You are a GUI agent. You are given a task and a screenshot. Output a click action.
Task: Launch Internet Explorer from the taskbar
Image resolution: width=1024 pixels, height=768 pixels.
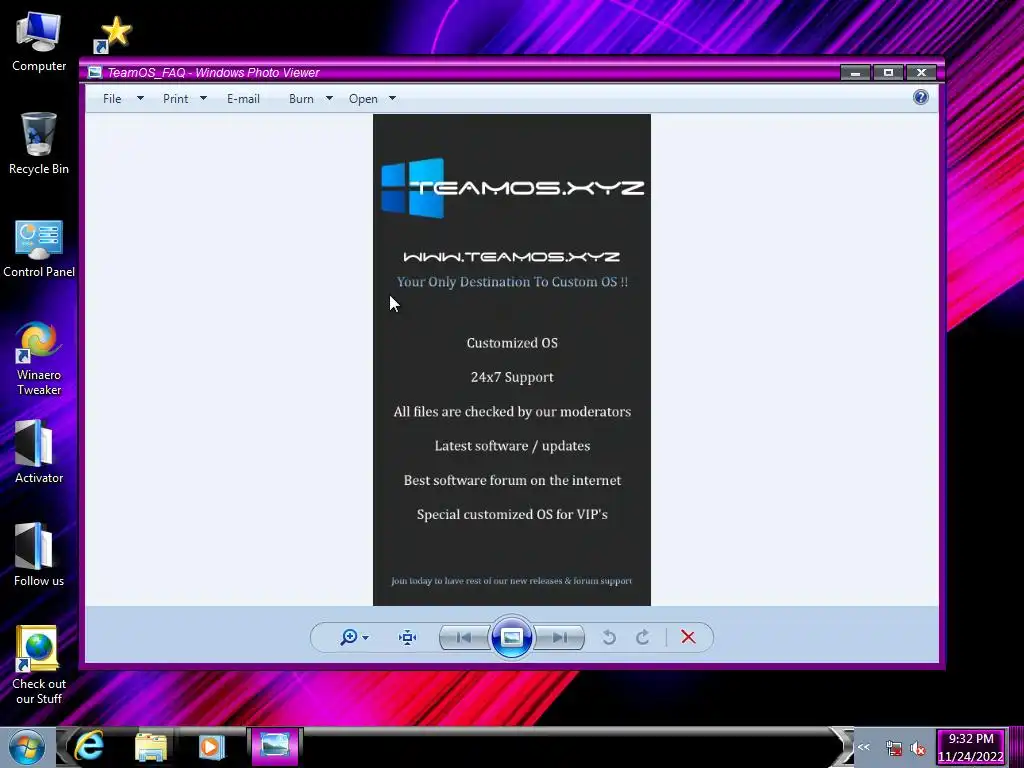pos(89,746)
